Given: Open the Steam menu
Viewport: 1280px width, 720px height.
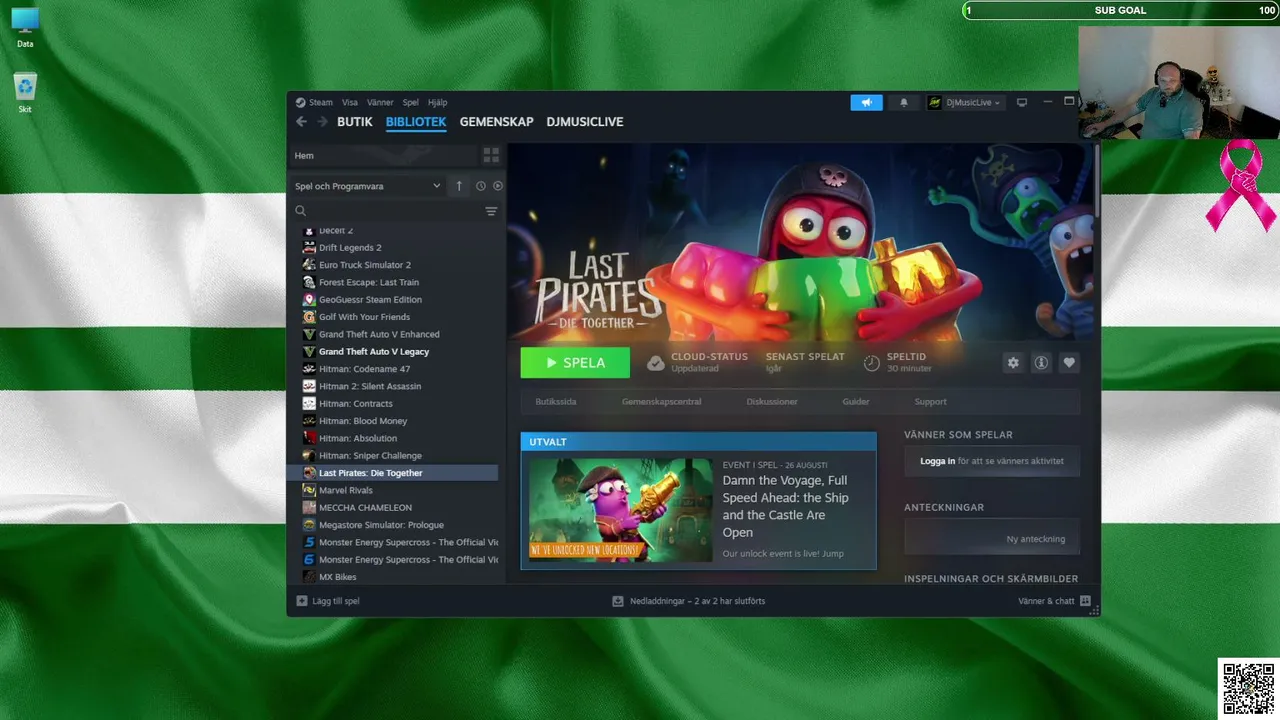Looking at the screenshot, I should [x=321, y=102].
